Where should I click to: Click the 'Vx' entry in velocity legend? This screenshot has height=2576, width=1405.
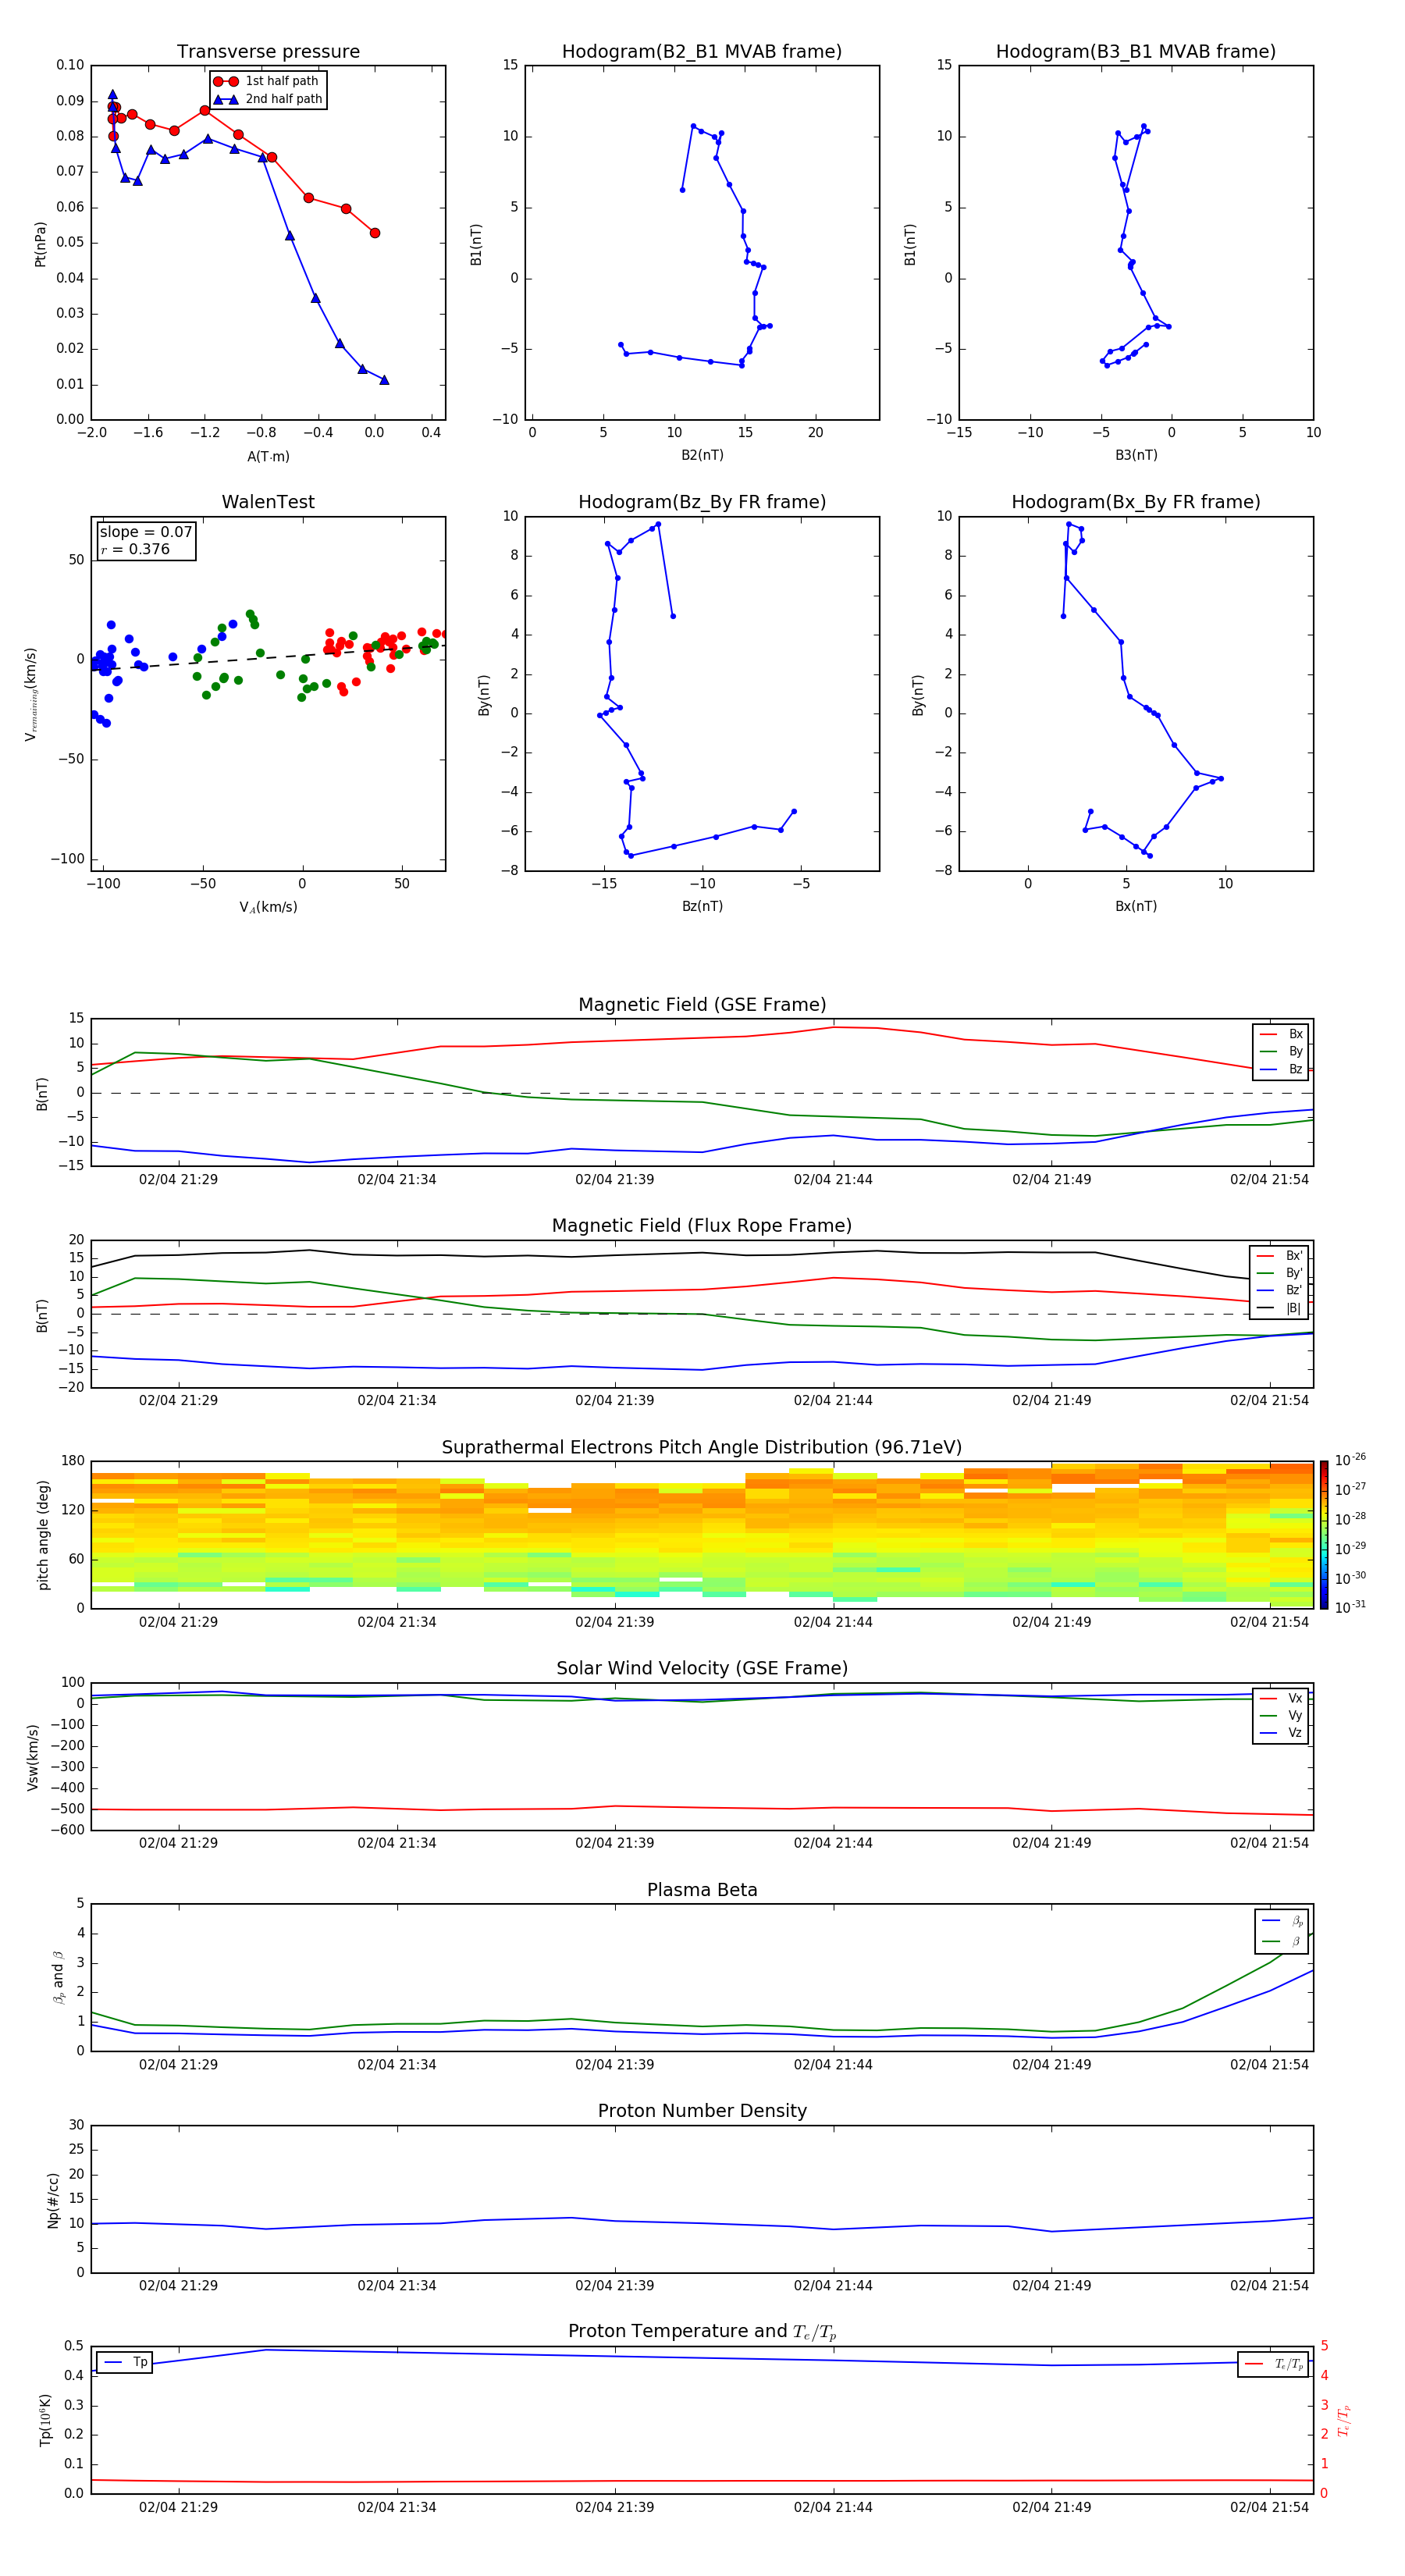point(1281,1698)
